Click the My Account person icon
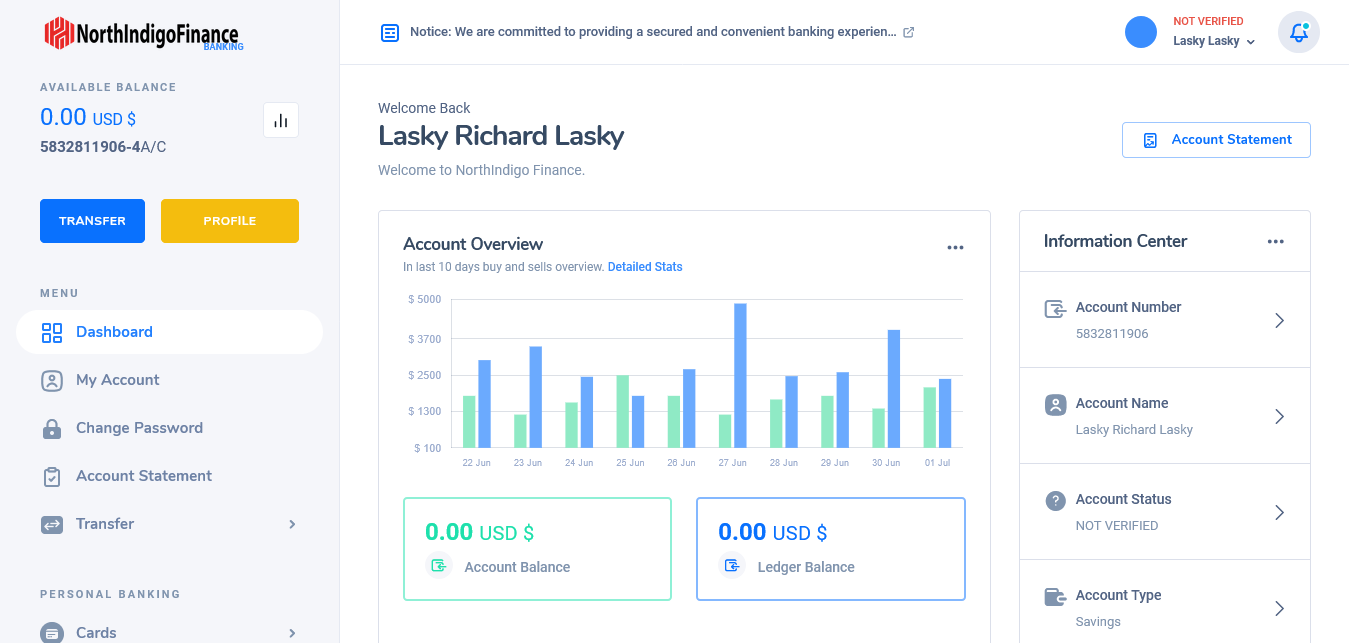The height and width of the screenshot is (643, 1349). [52, 381]
